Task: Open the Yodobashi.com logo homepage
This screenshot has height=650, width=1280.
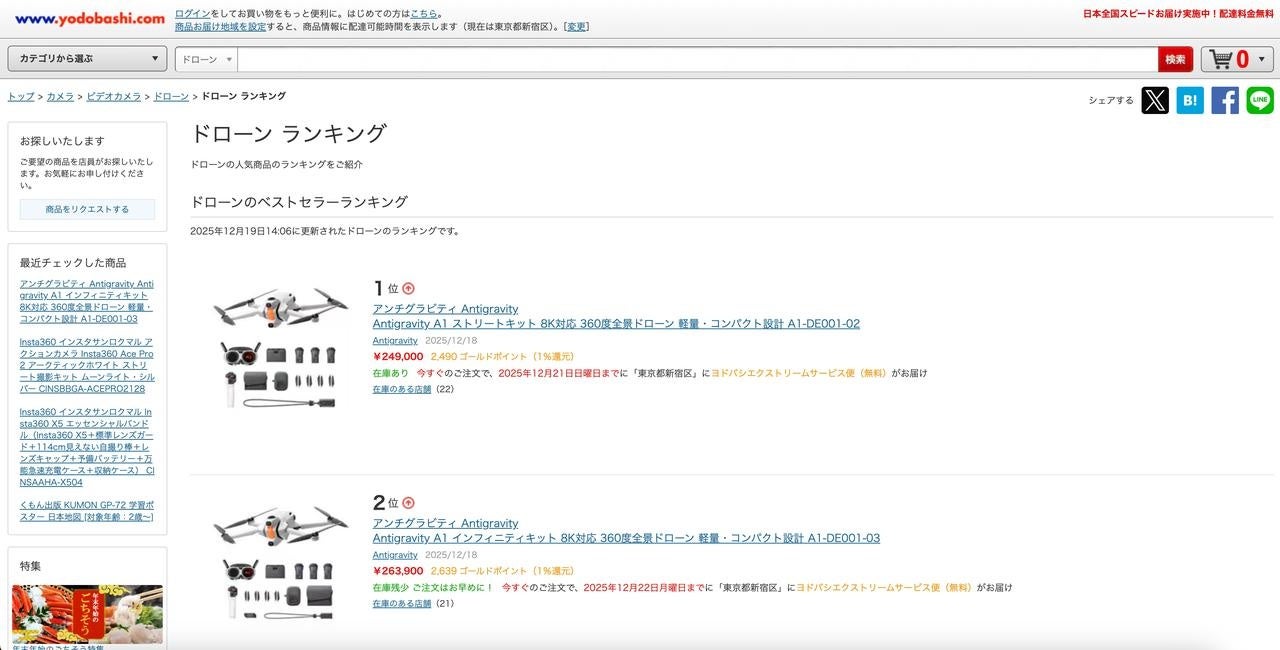Action: pos(90,18)
